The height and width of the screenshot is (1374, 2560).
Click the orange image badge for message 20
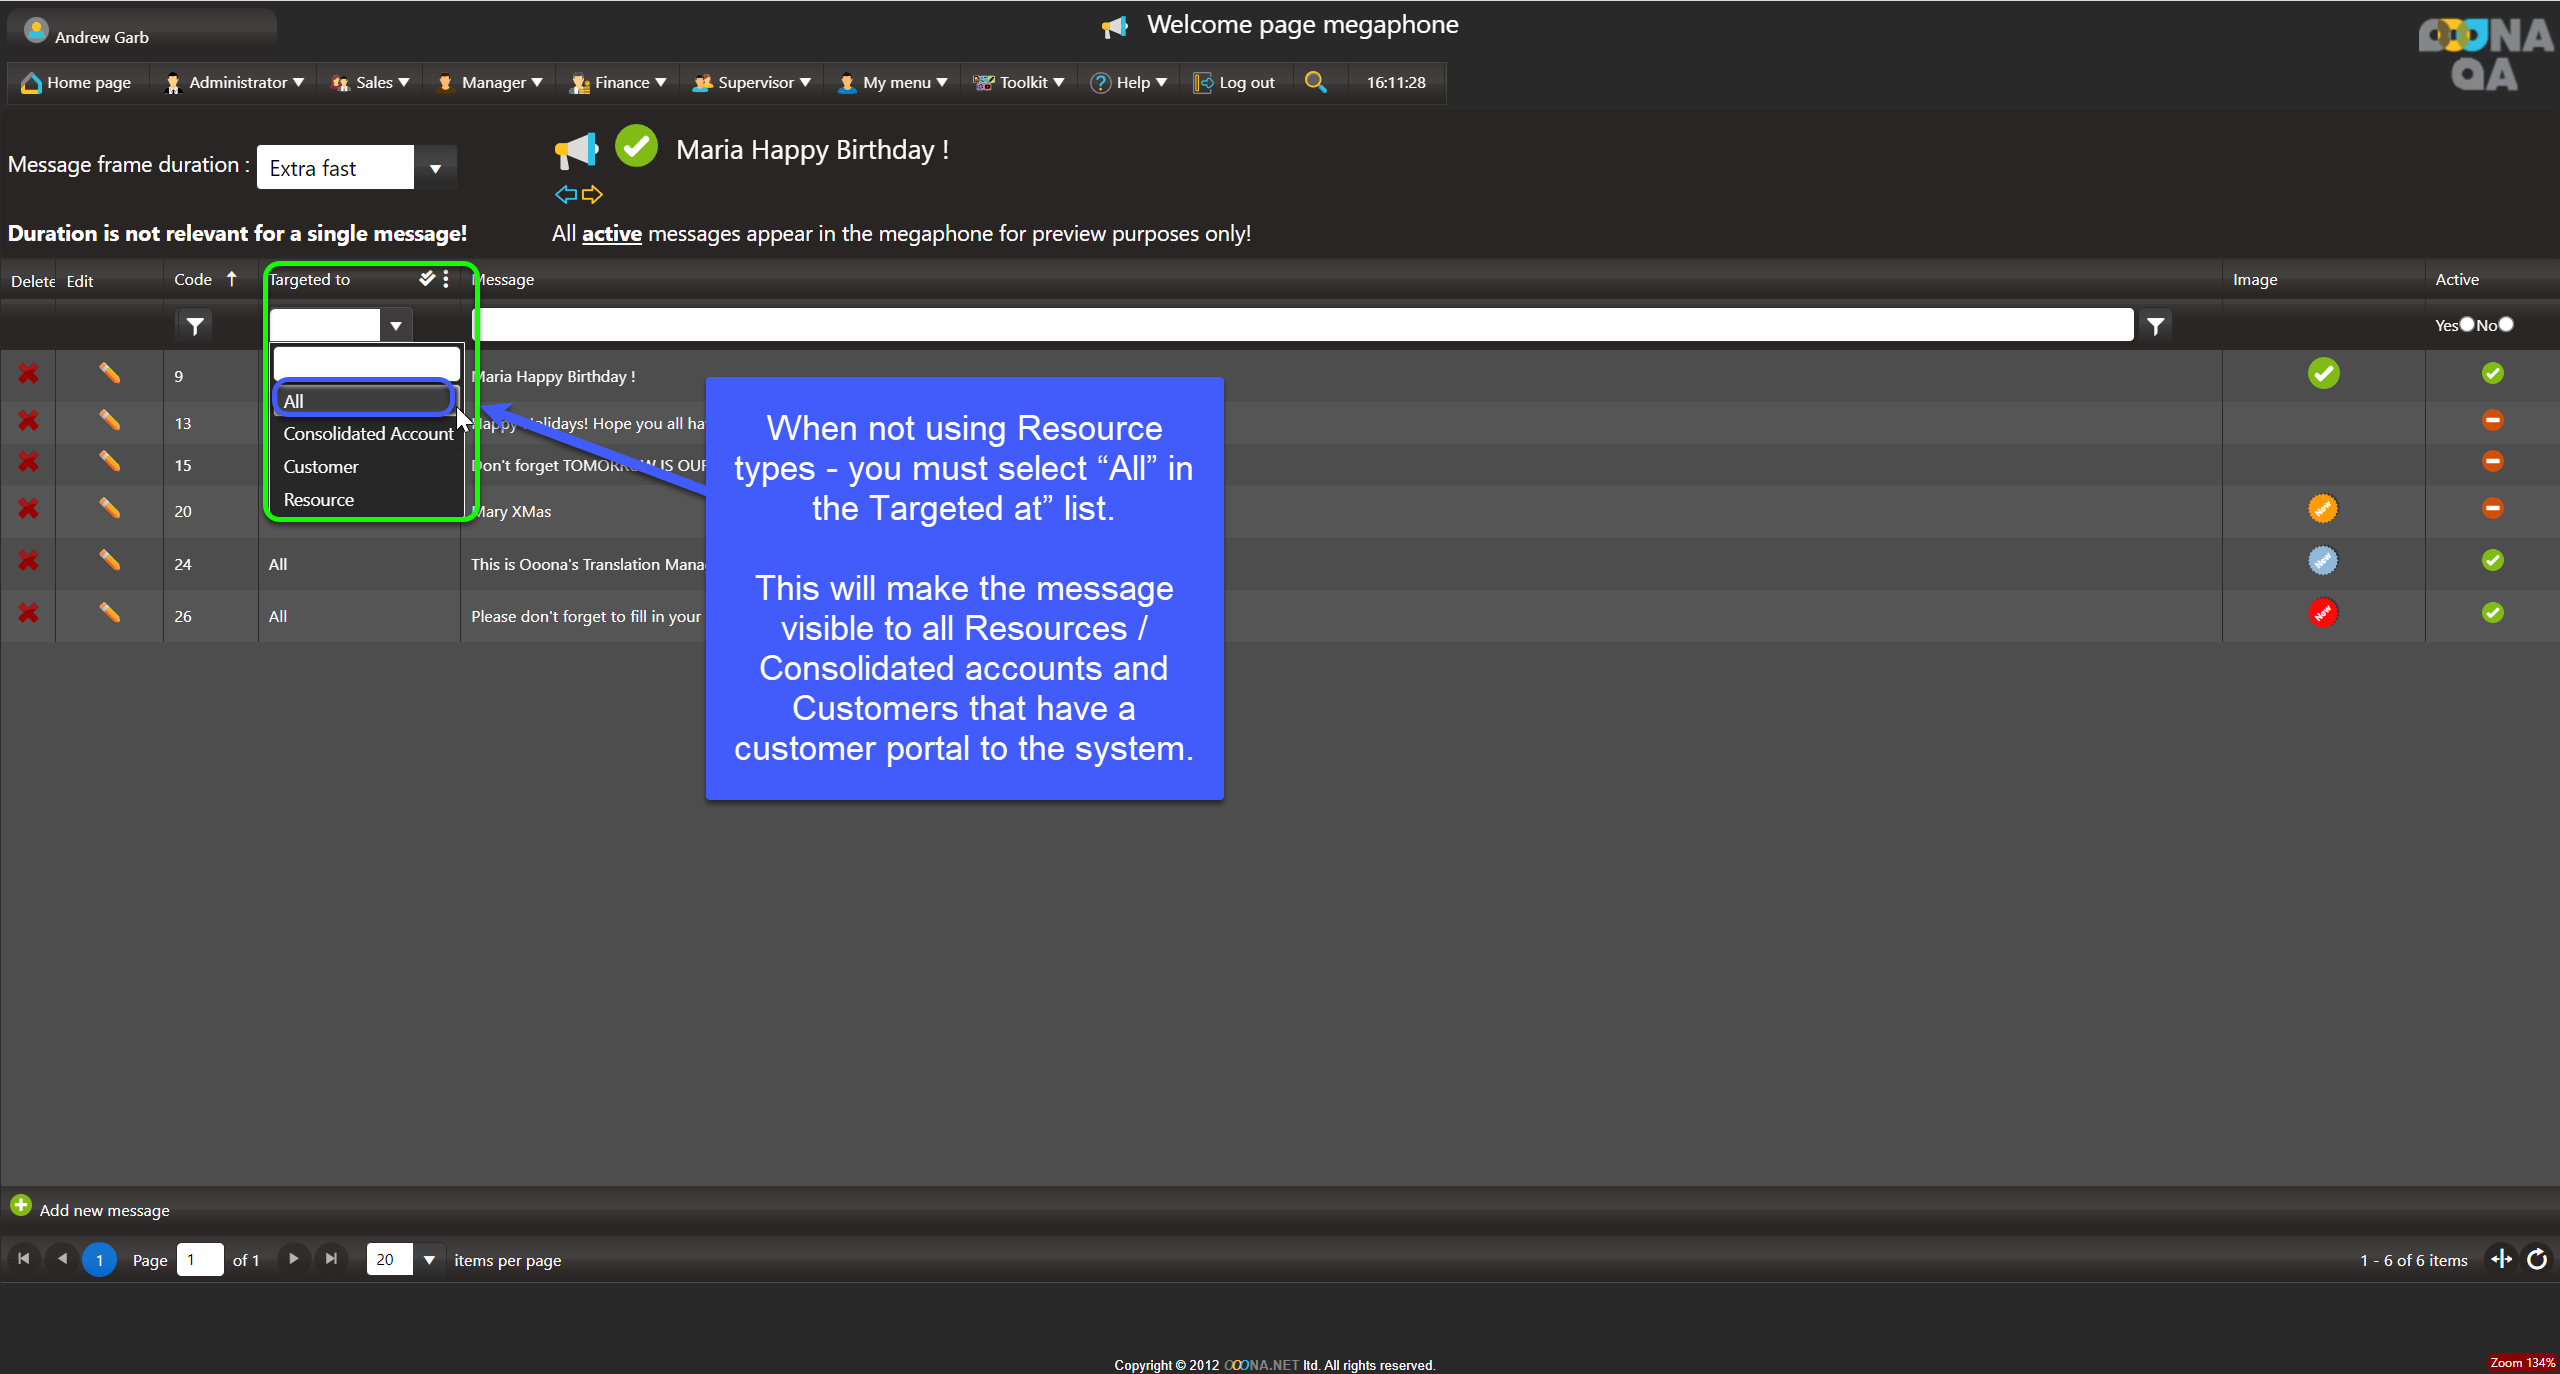click(2322, 509)
